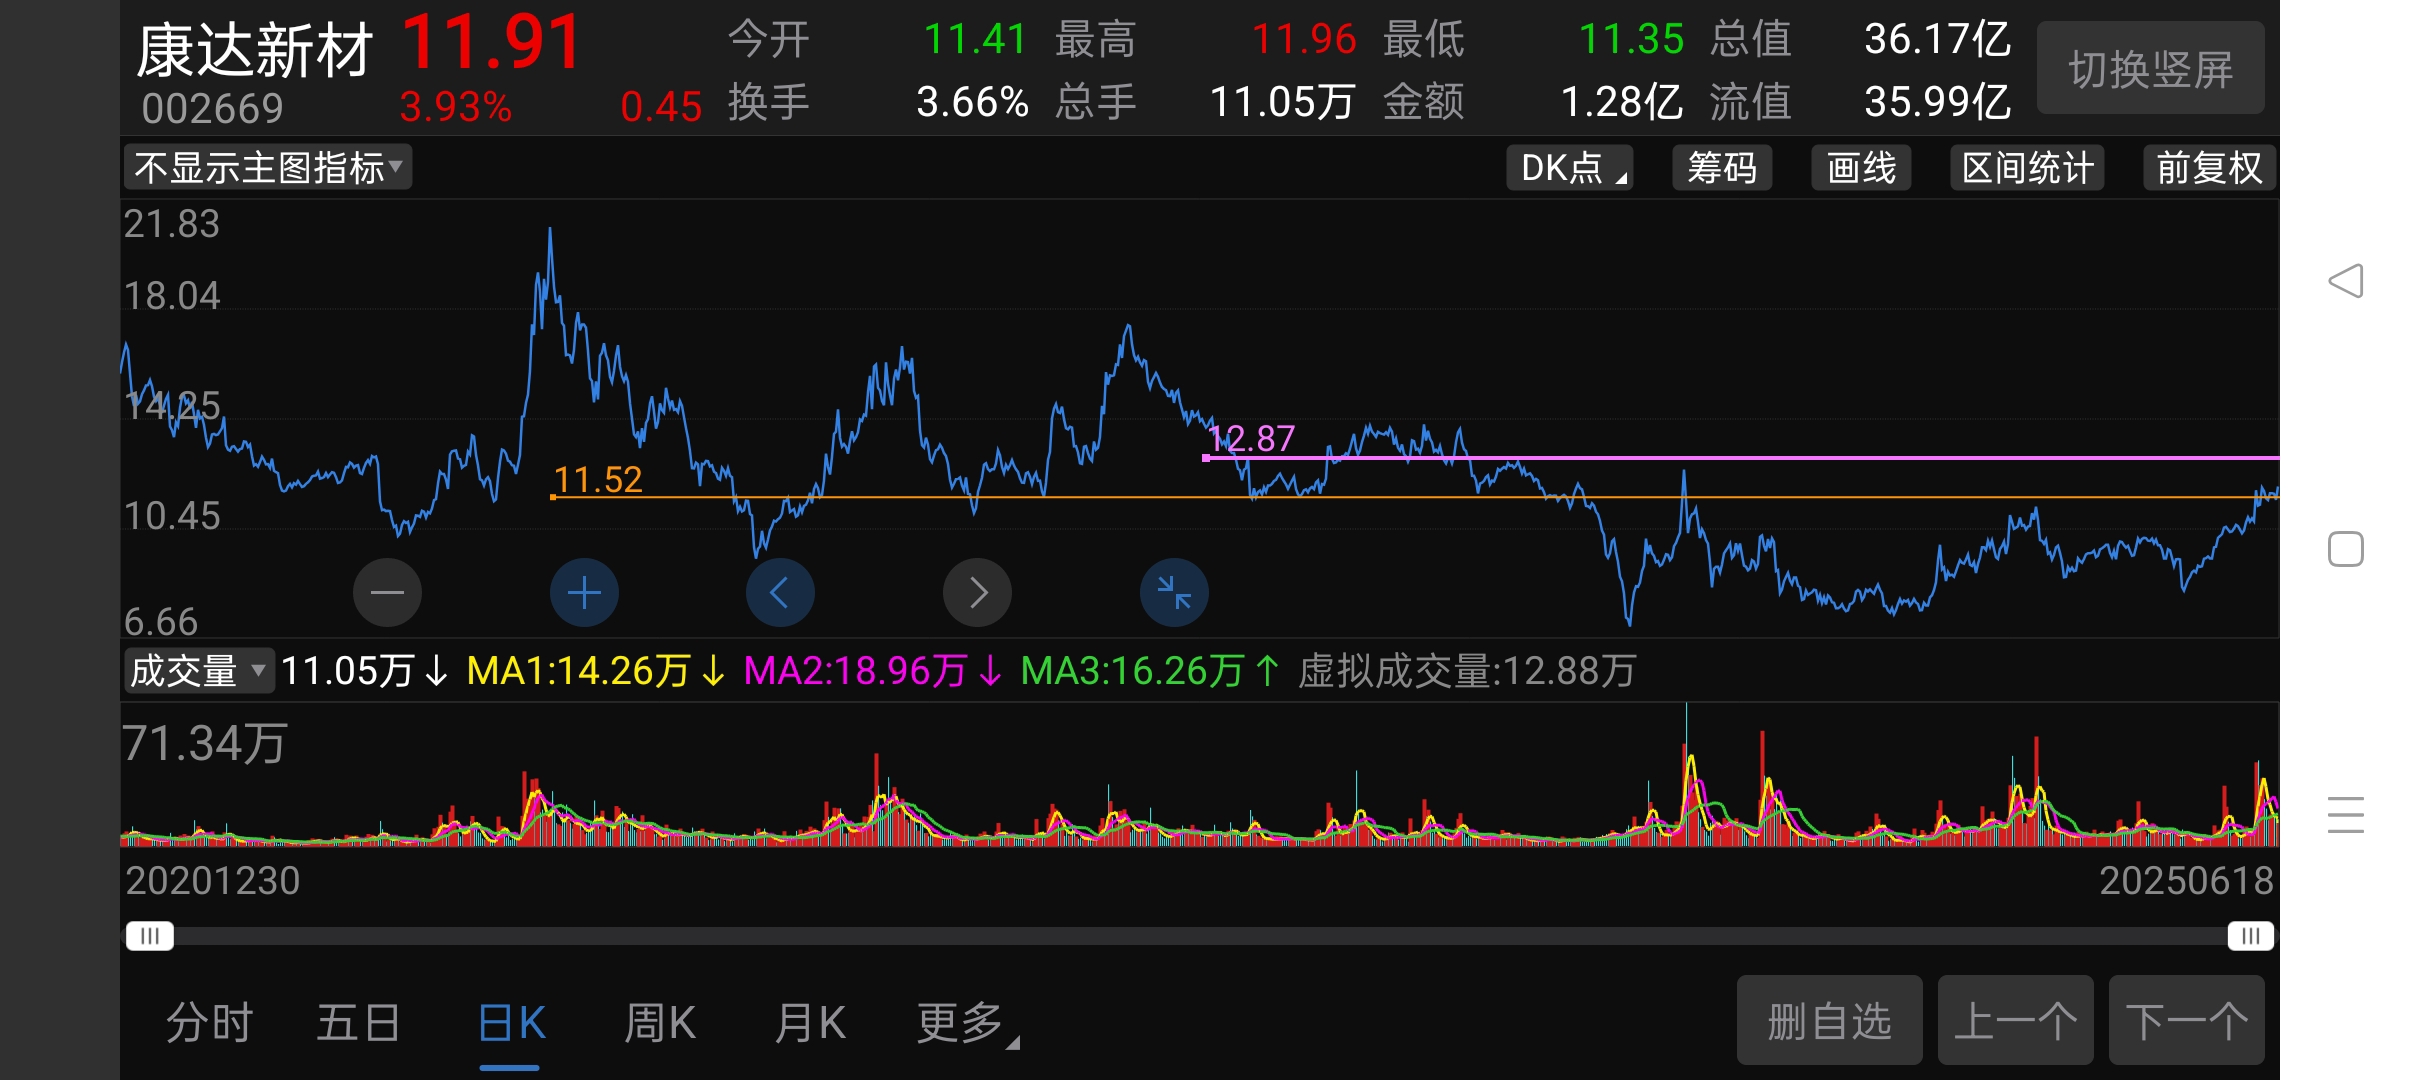Screen dimensions: 2412x1080
Task: Grab the right date range slider handle
Action: pos(2250,936)
